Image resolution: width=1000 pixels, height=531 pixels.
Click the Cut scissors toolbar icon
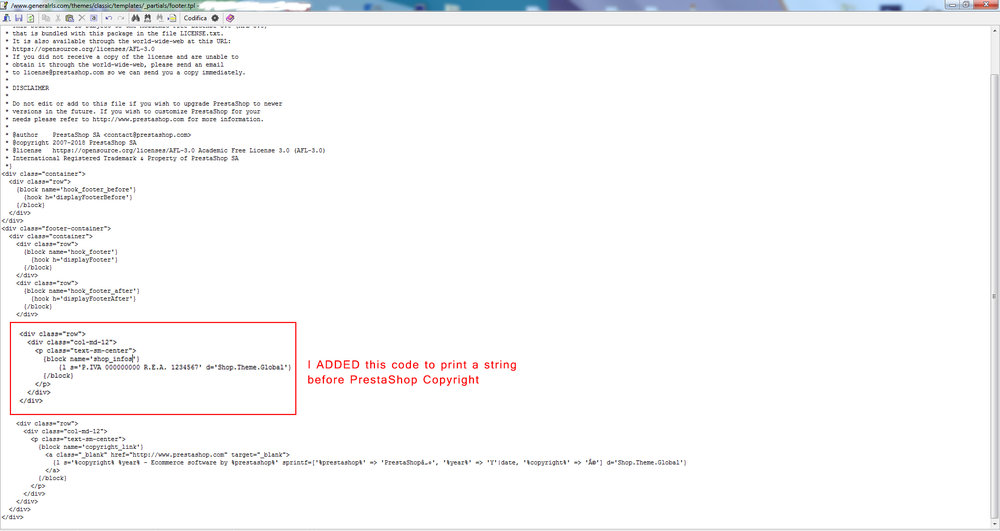[x=57, y=18]
